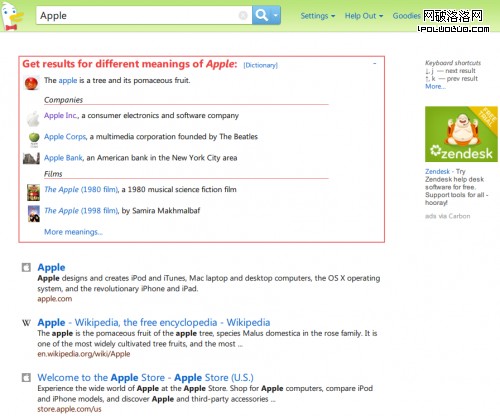Click The Apple 1980 film poster icon
The width and height of the screenshot is (500, 416).
(33, 192)
